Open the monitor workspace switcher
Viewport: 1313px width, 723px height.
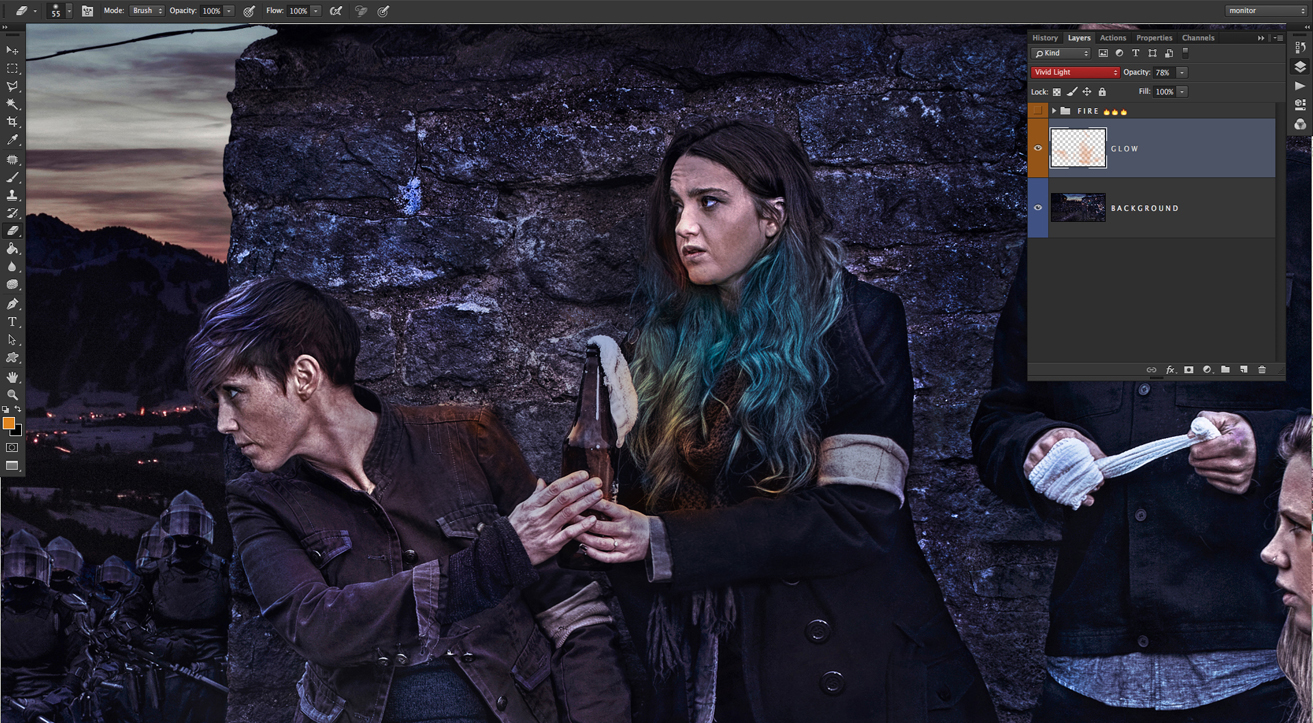click(1267, 11)
